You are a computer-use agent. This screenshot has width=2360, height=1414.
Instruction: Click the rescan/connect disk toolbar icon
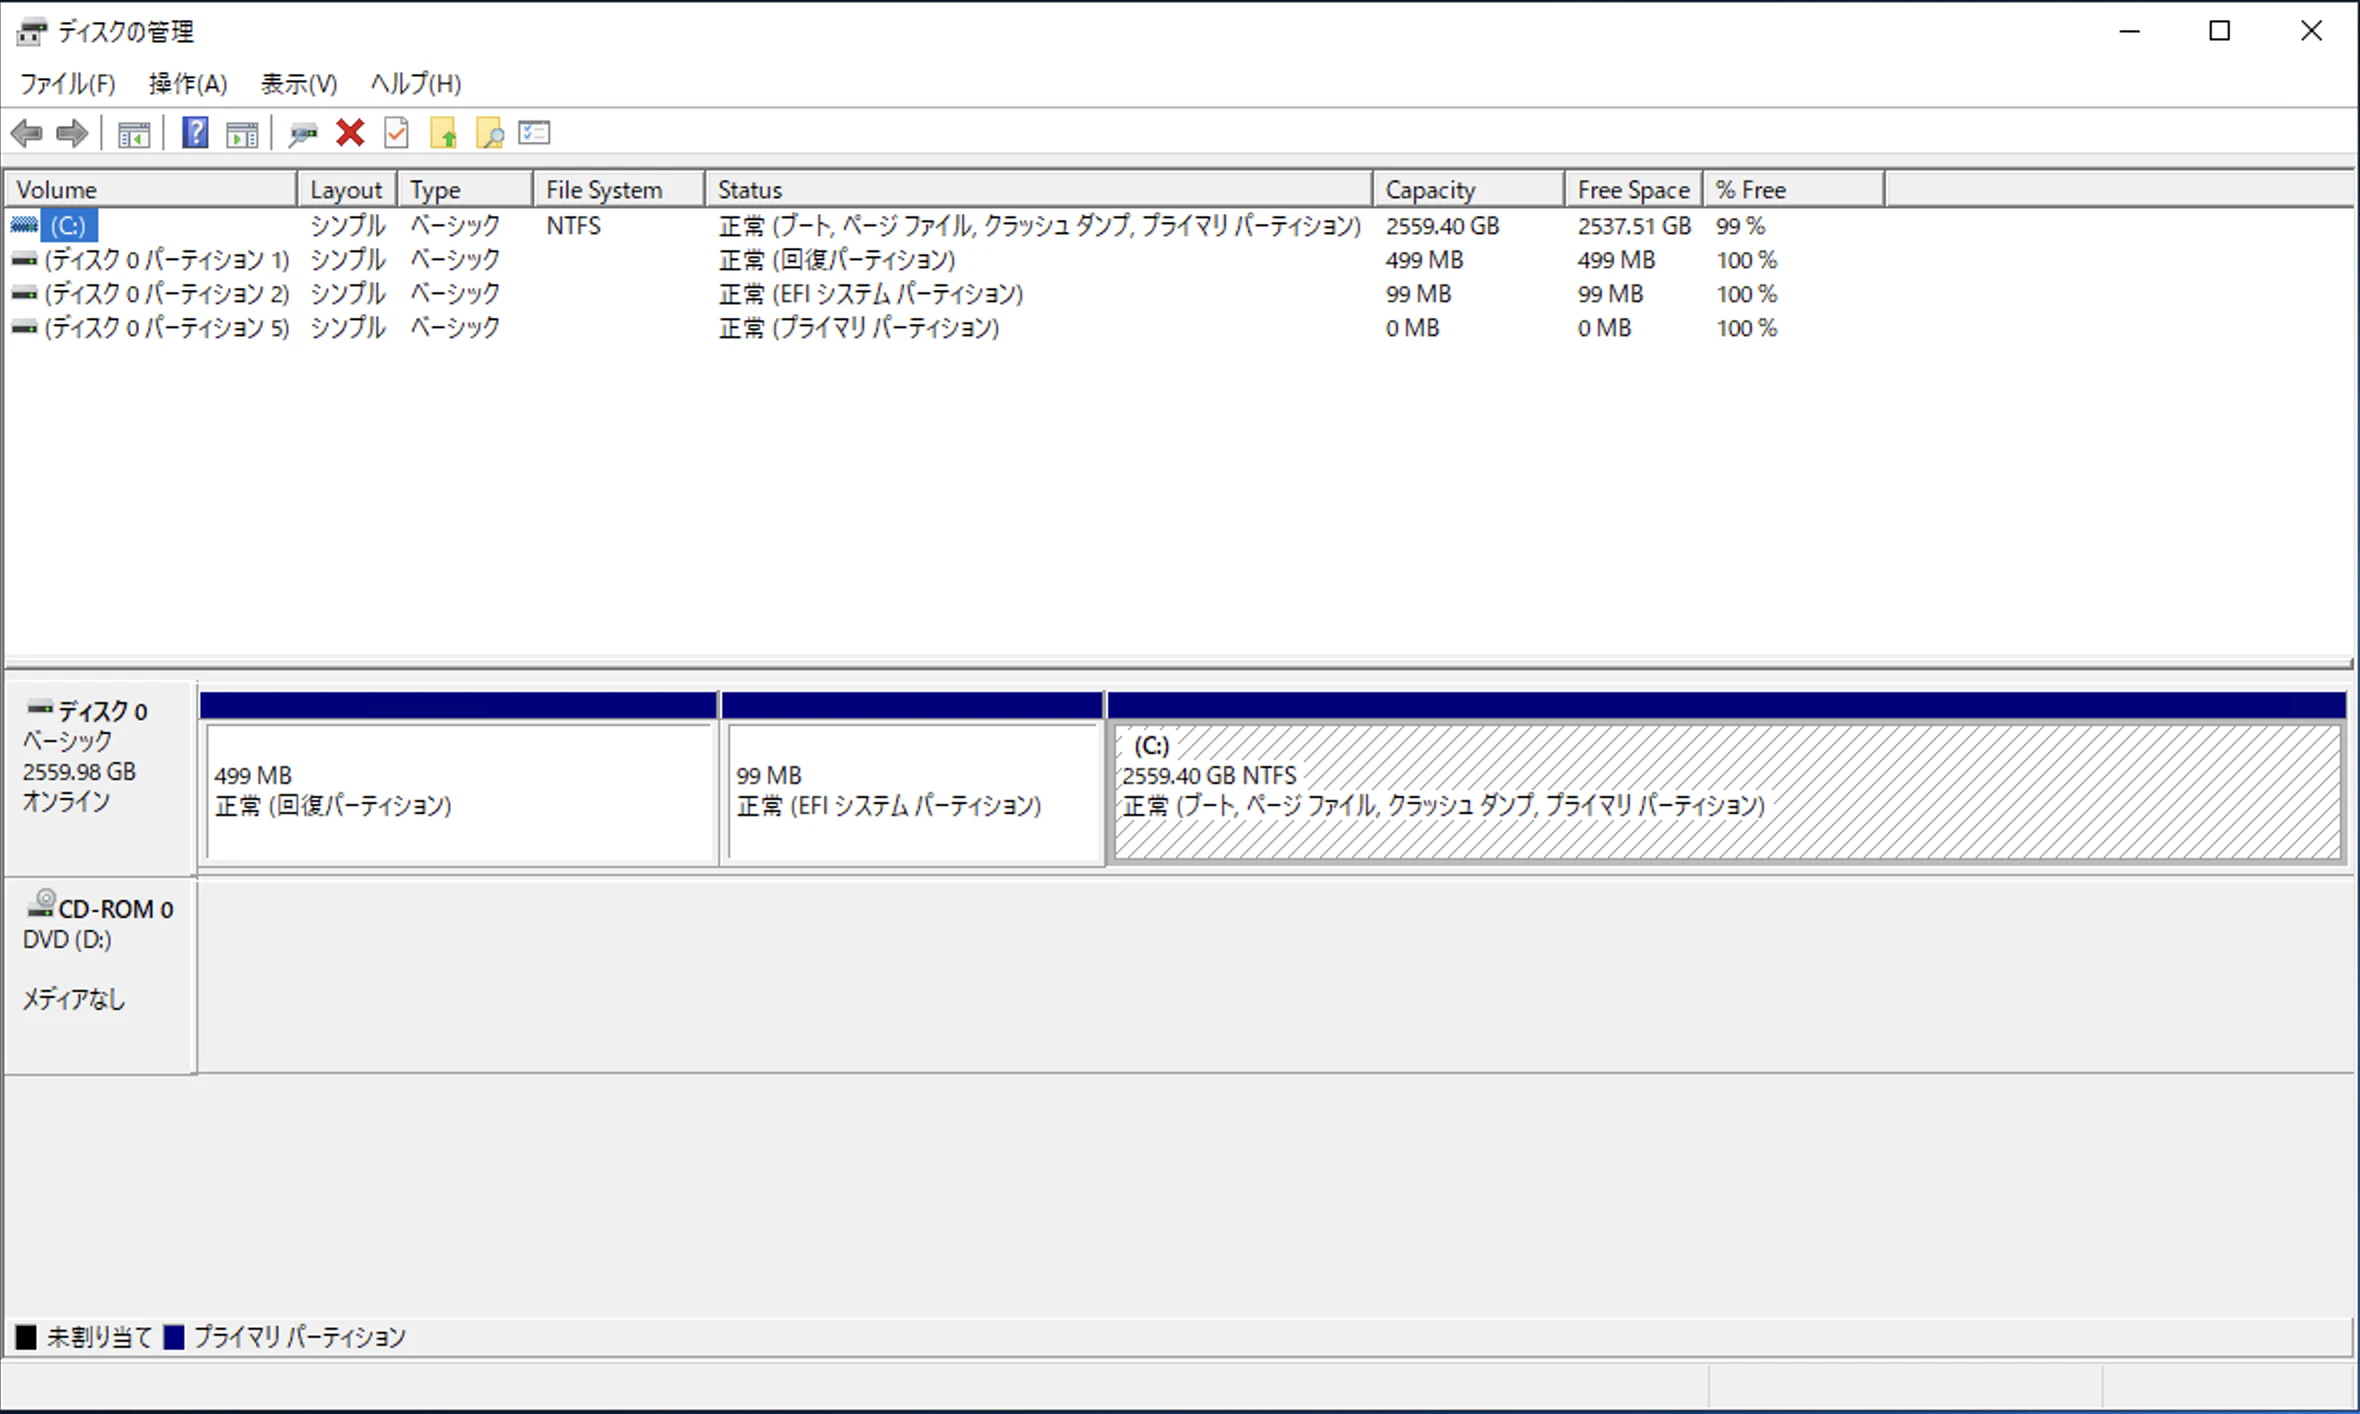point(302,133)
